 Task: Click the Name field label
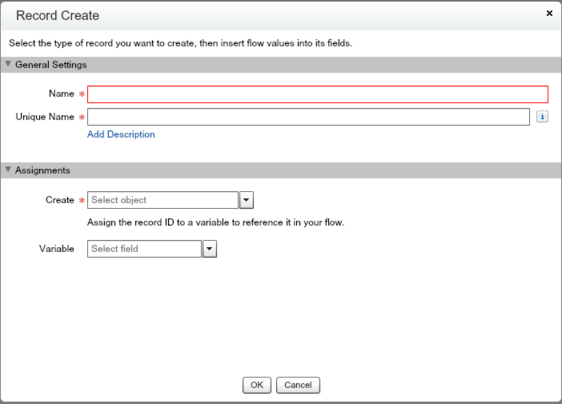(x=61, y=94)
